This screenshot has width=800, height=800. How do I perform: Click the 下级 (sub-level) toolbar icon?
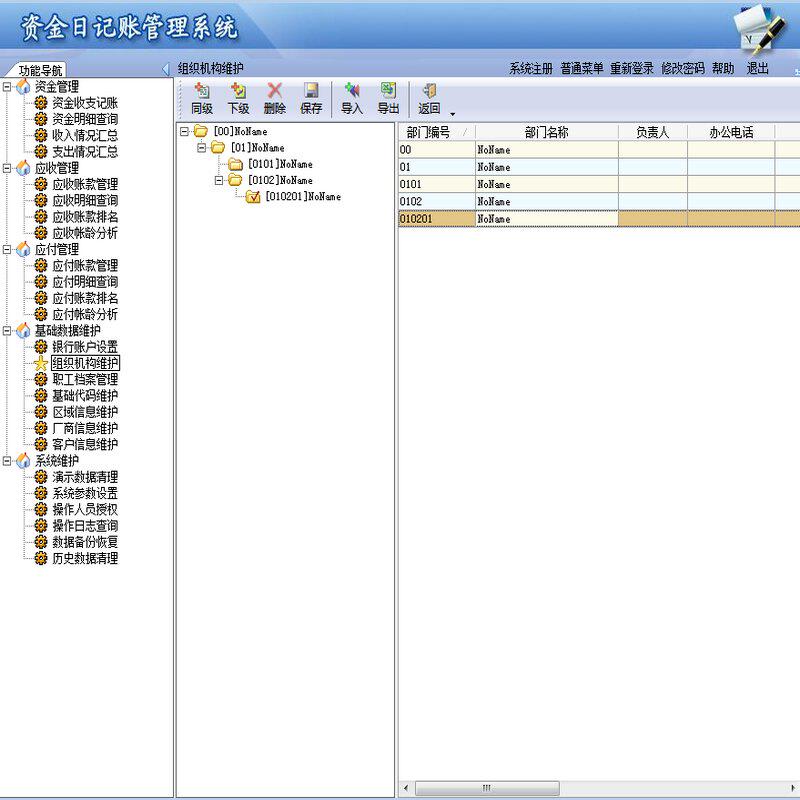point(238,98)
